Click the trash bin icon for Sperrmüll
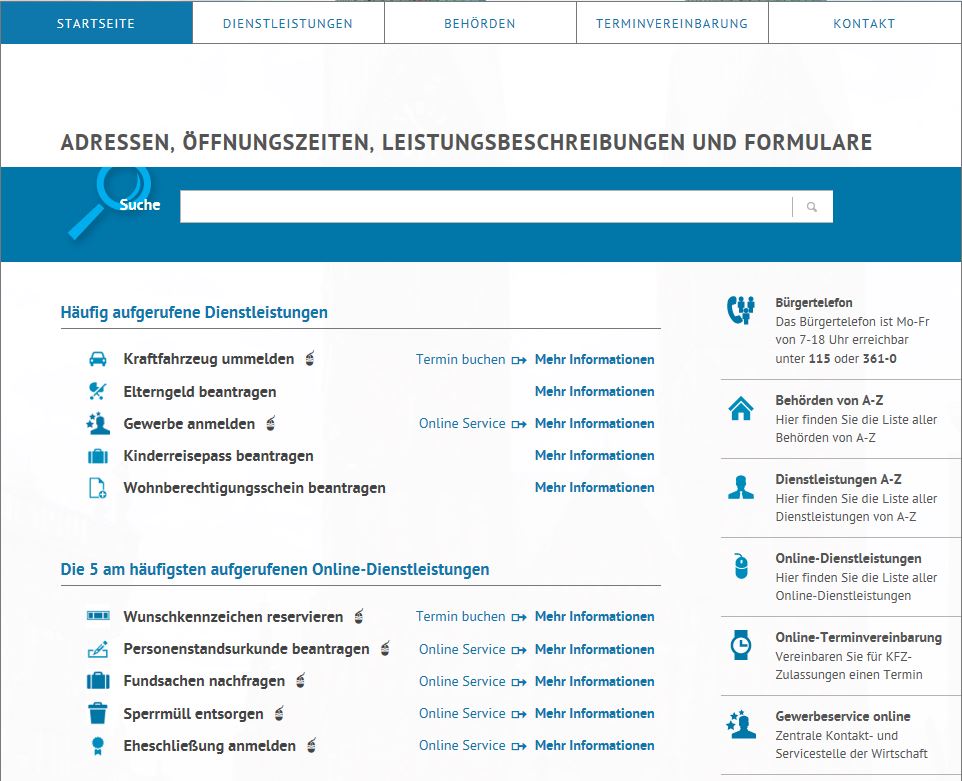 (x=97, y=714)
